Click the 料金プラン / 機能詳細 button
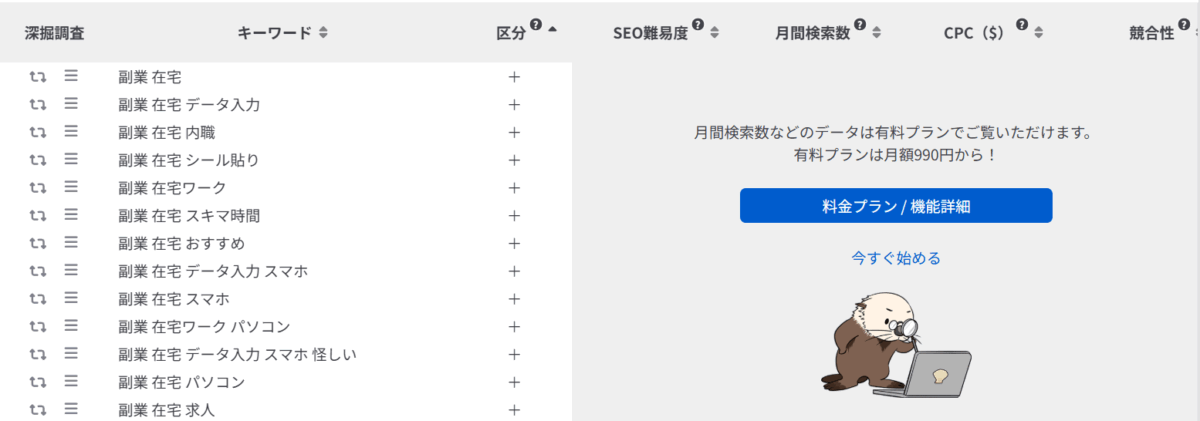The height and width of the screenshot is (421, 1200). [896, 206]
